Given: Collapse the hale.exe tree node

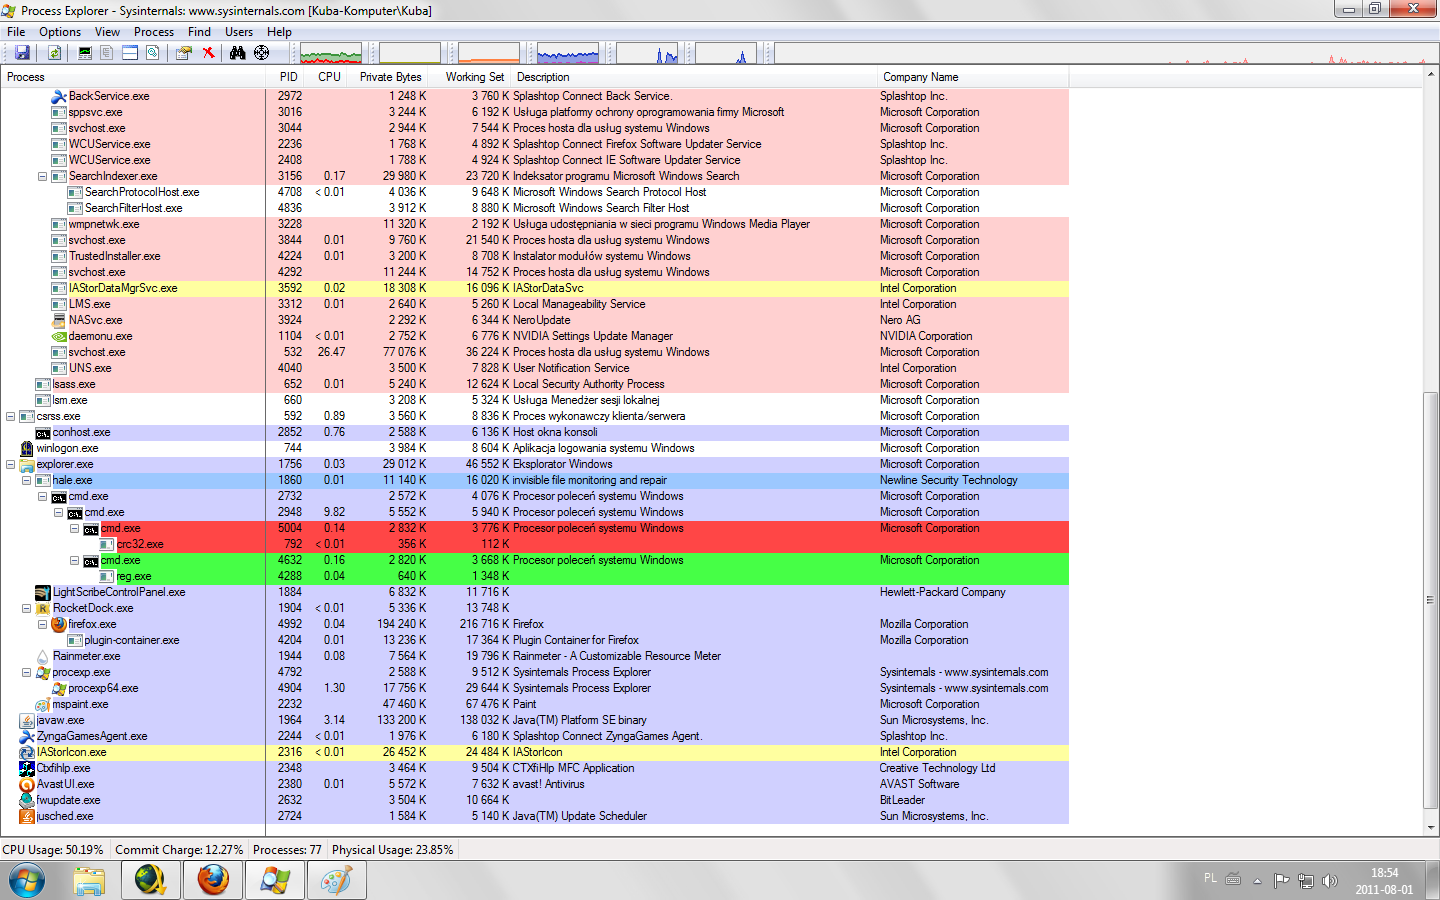Looking at the screenshot, I should tap(27, 480).
